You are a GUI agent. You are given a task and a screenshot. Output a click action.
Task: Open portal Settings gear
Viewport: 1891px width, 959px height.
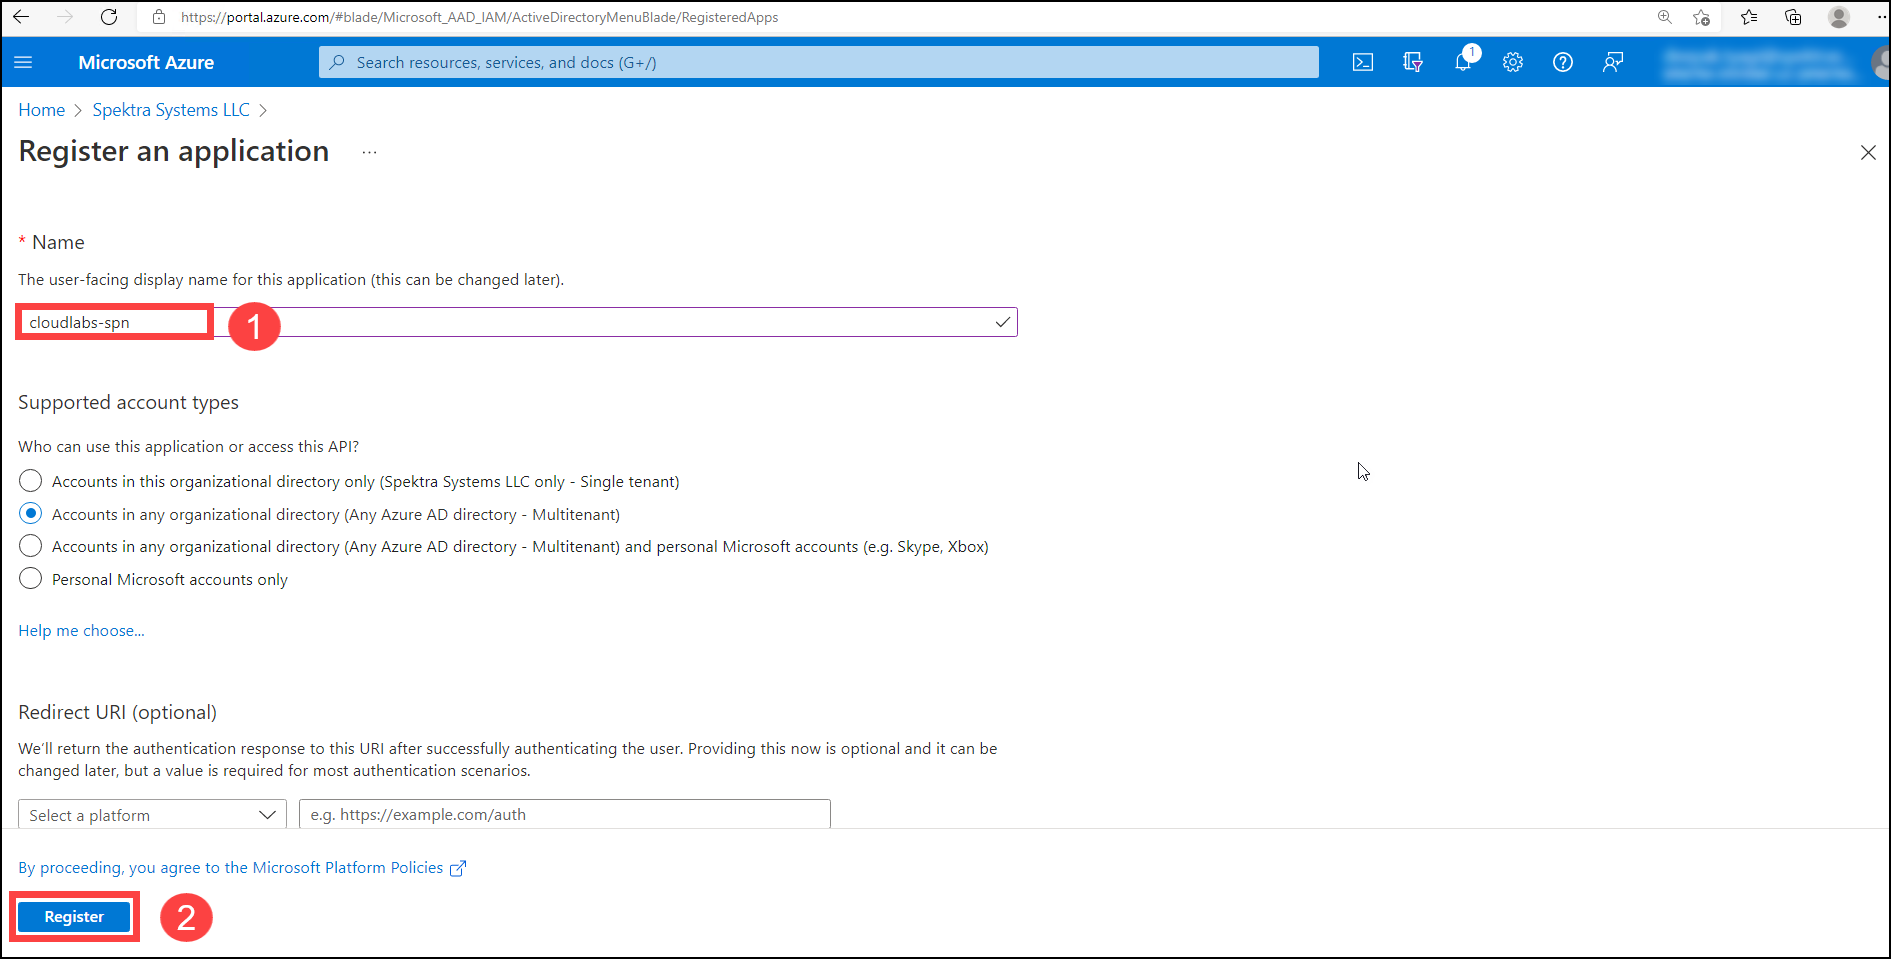tap(1513, 62)
